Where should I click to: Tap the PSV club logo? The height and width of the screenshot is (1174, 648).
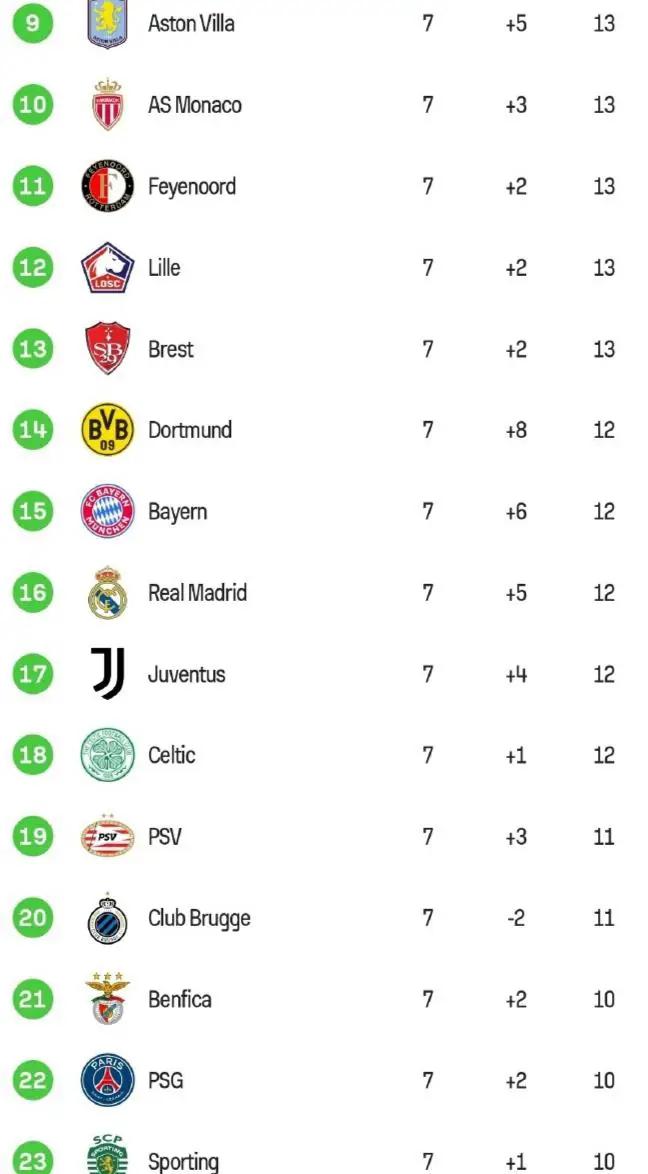coord(107,837)
